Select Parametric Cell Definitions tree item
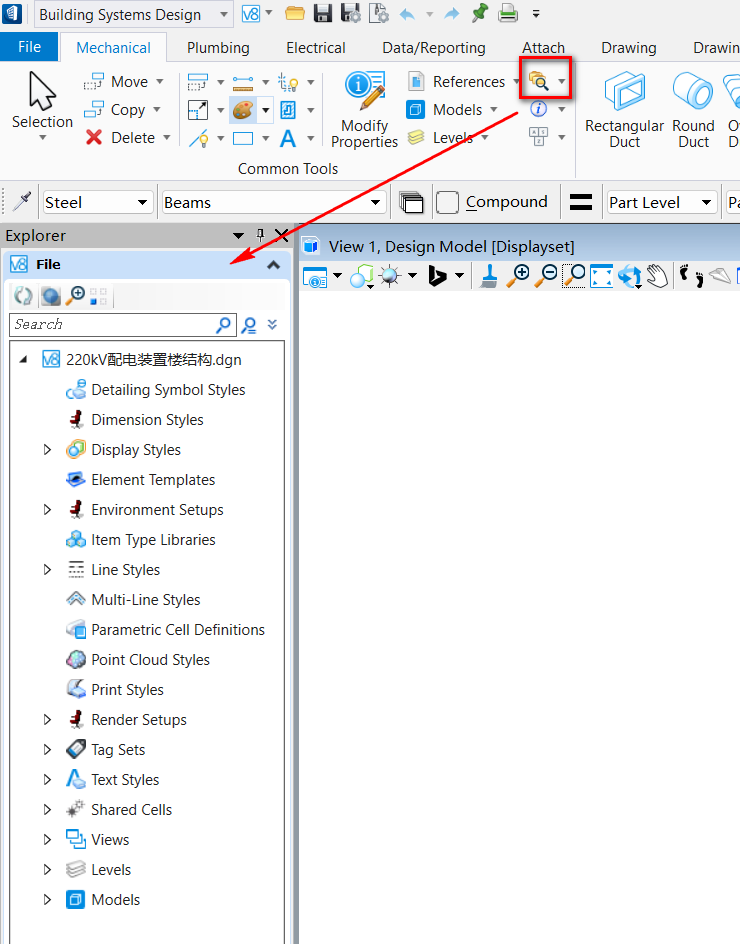 (165, 630)
